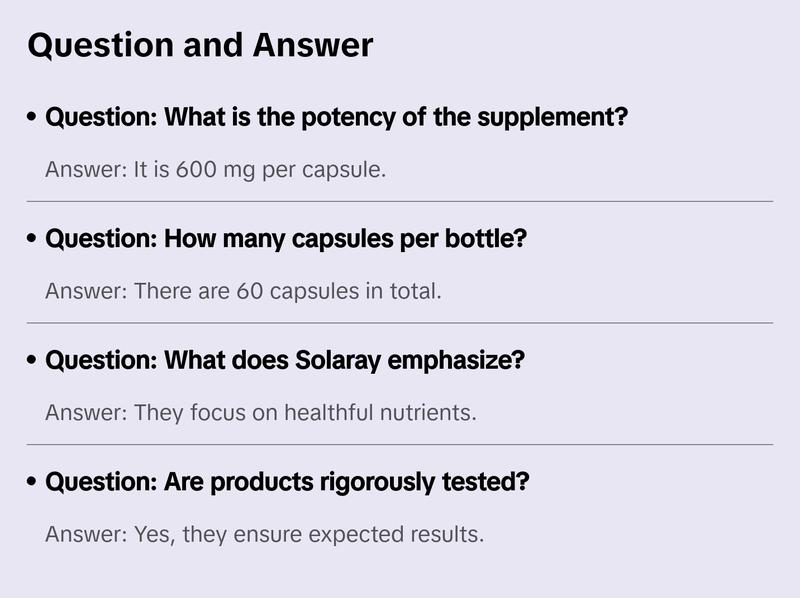Click the bullet beside the tested question
This screenshot has width=800, height=598.
pyautogui.click(x=33, y=482)
